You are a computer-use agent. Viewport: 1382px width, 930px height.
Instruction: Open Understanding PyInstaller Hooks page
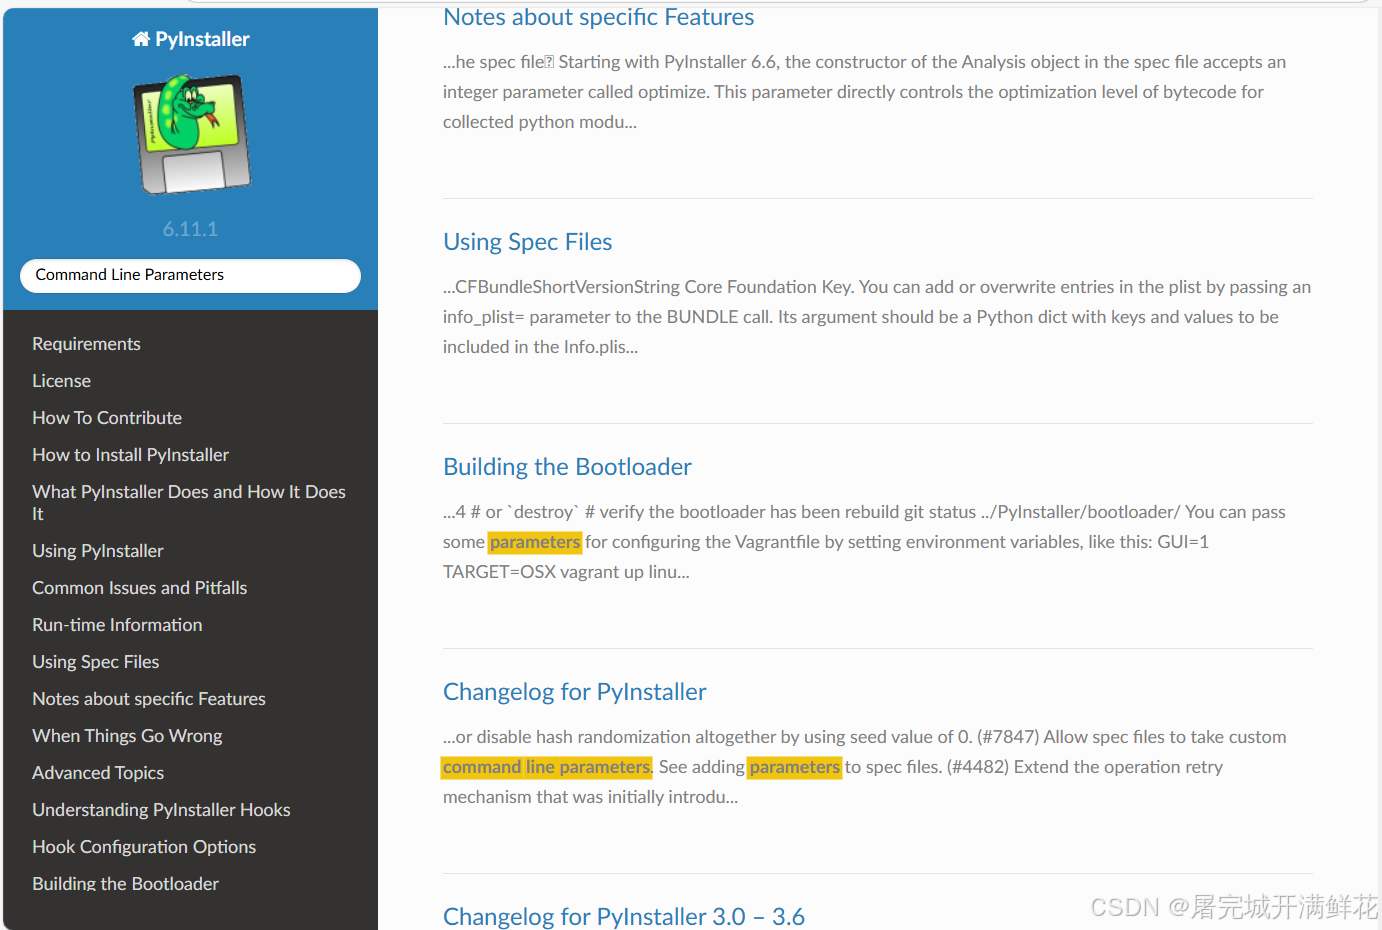coord(161,810)
